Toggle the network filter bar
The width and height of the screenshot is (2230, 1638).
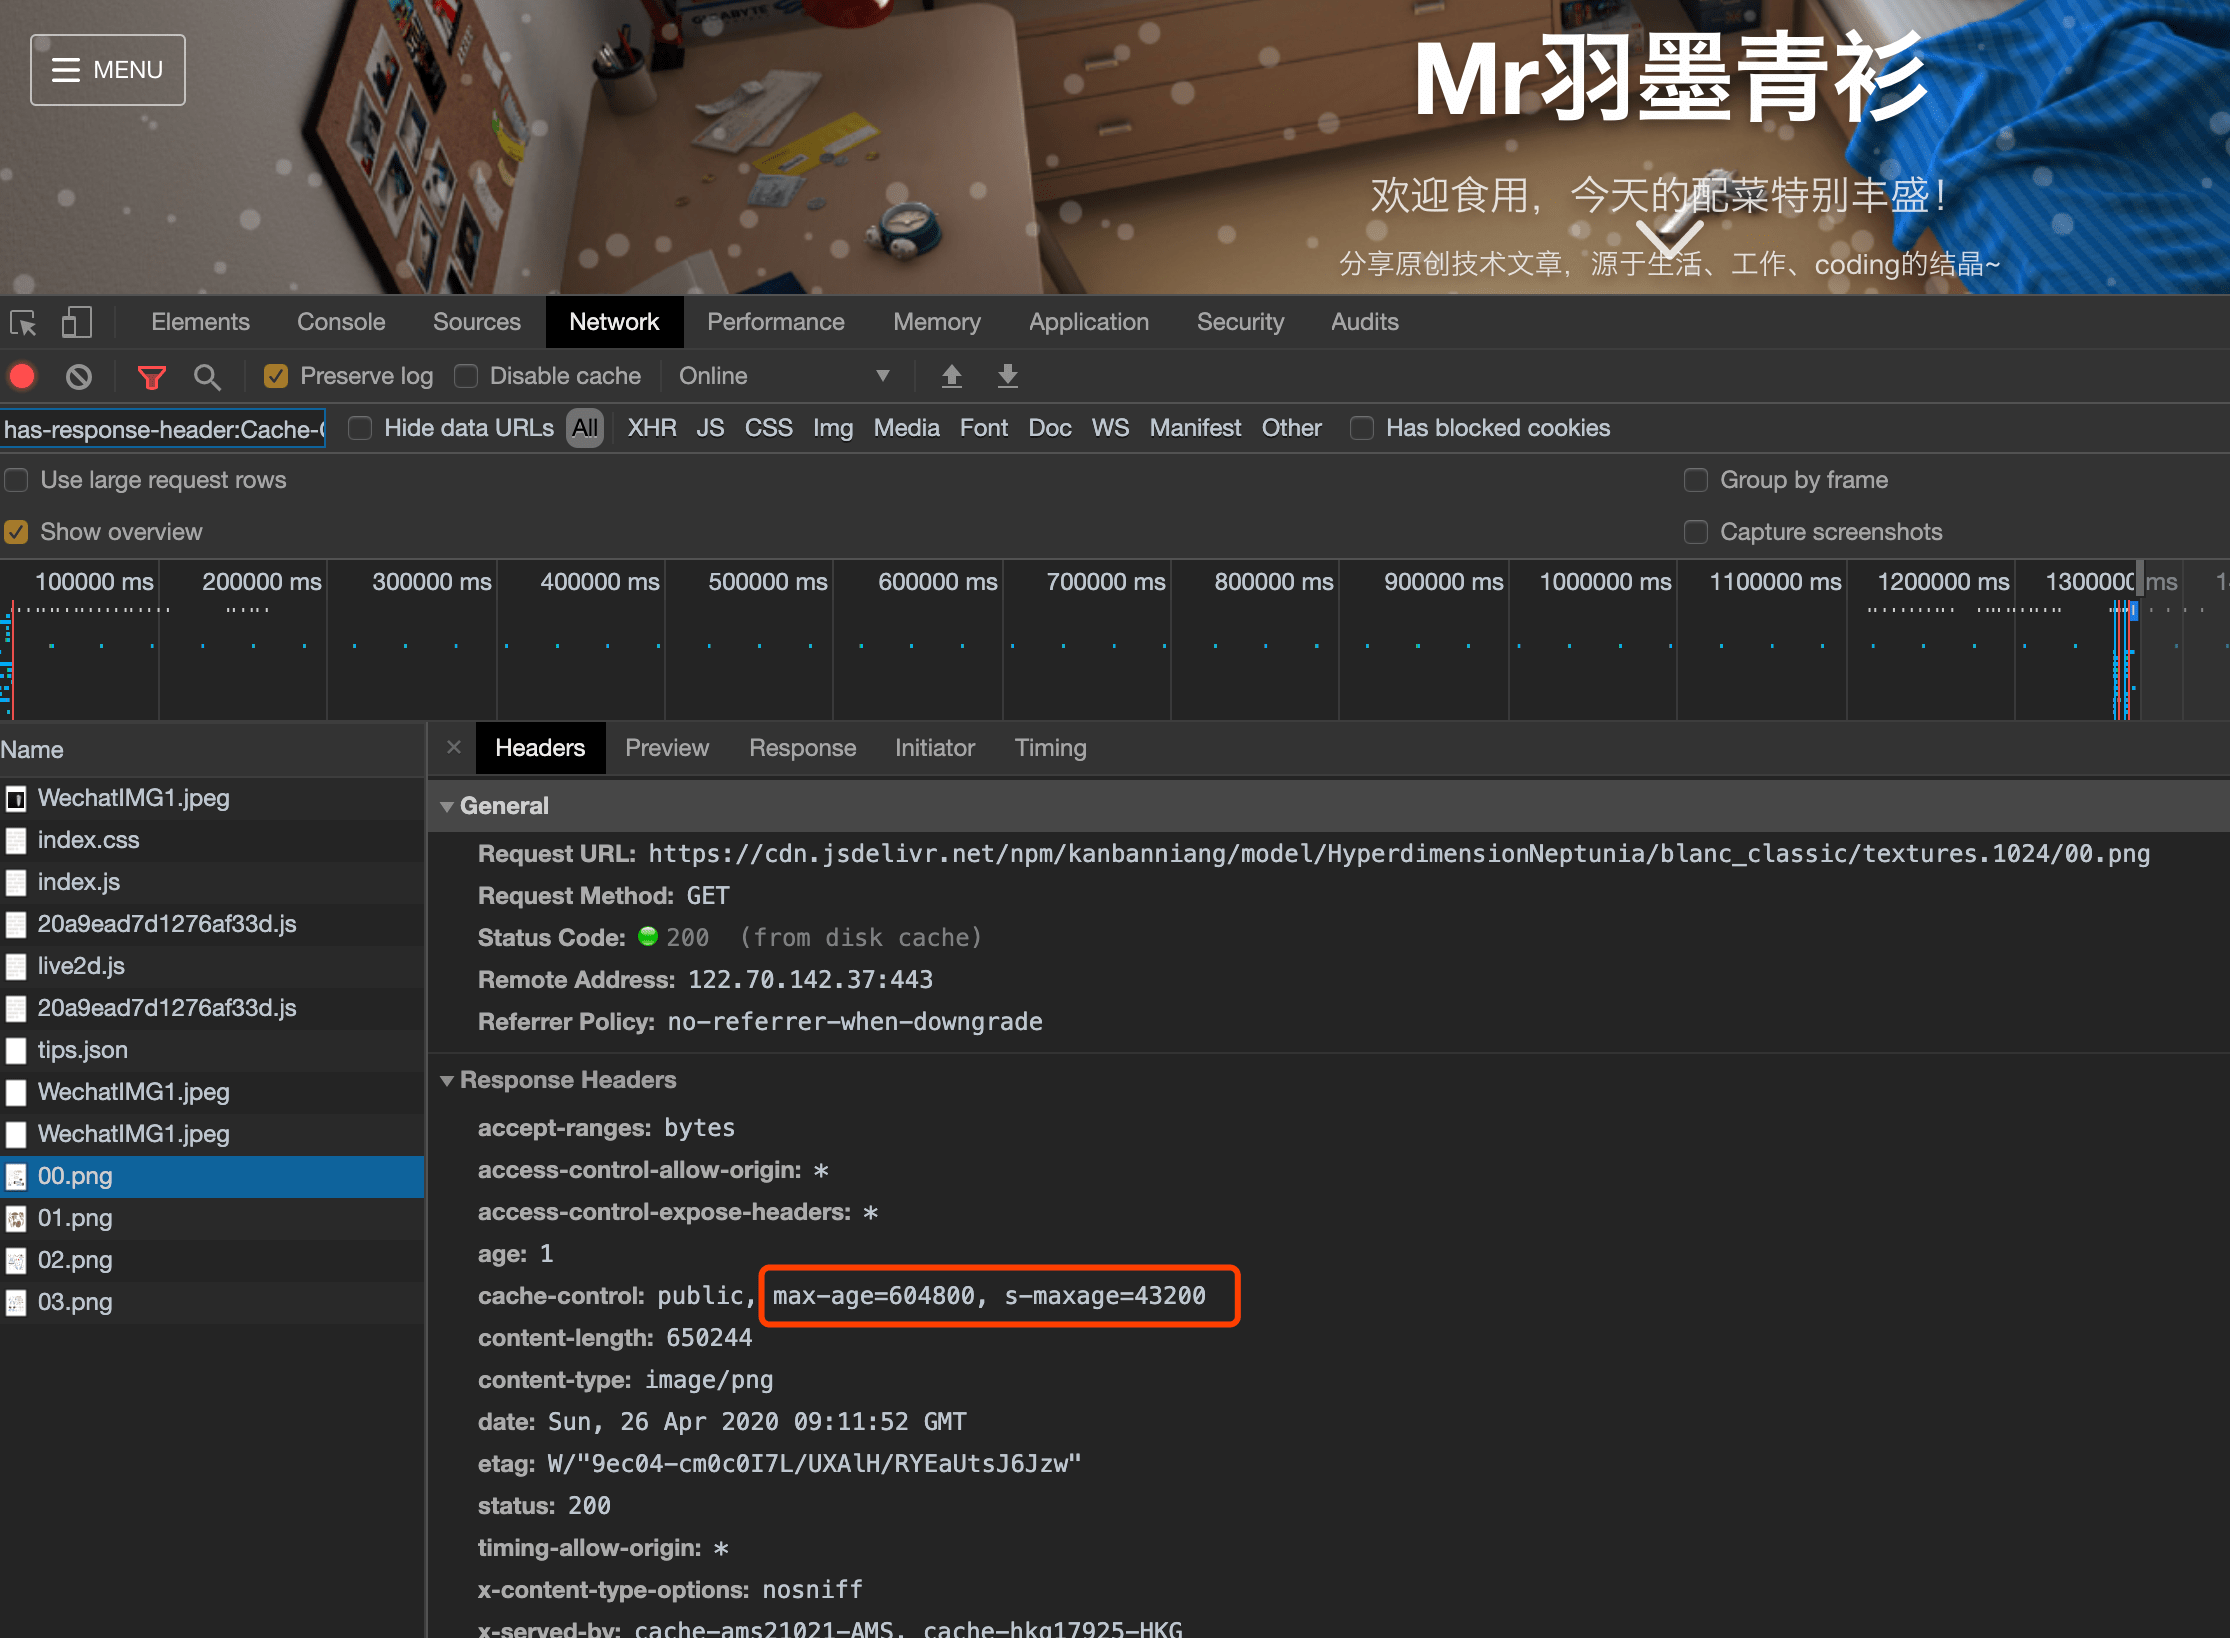pos(151,376)
